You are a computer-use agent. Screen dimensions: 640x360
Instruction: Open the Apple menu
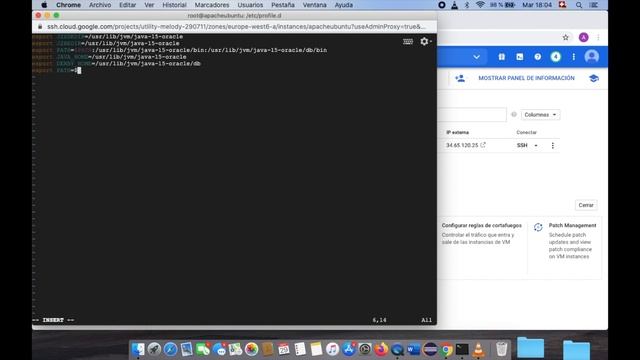44,5
